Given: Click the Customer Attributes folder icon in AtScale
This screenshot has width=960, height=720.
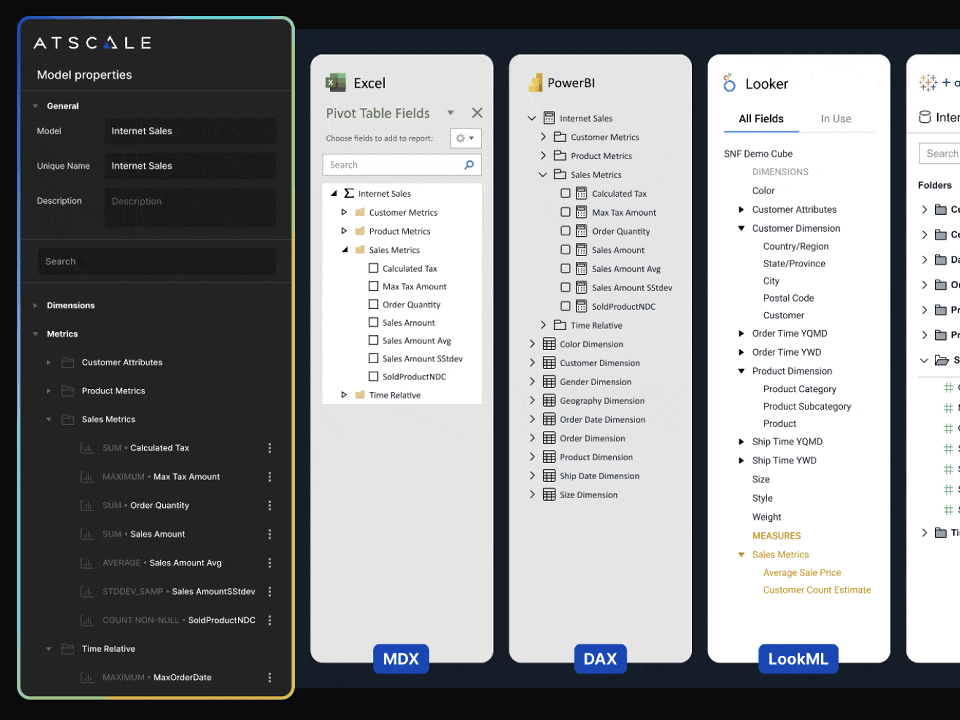Looking at the screenshot, I should pyautogui.click(x=67, y=362).
